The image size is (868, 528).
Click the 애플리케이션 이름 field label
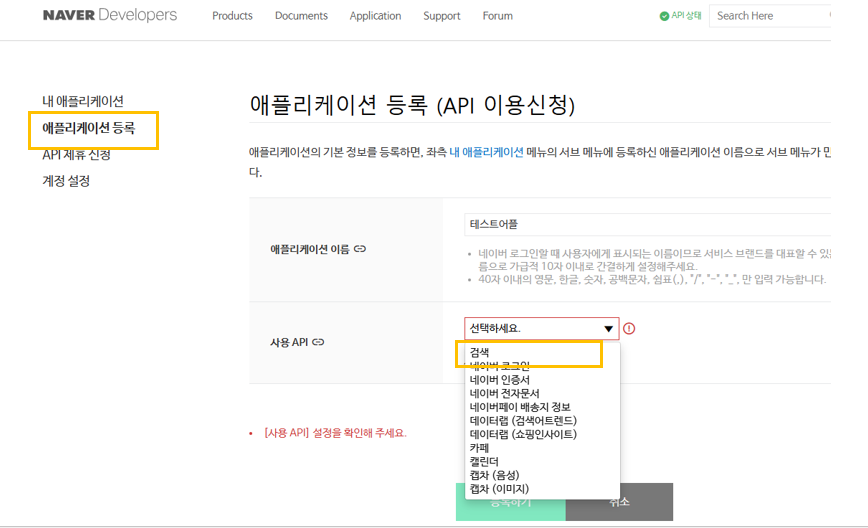[310, 250]
